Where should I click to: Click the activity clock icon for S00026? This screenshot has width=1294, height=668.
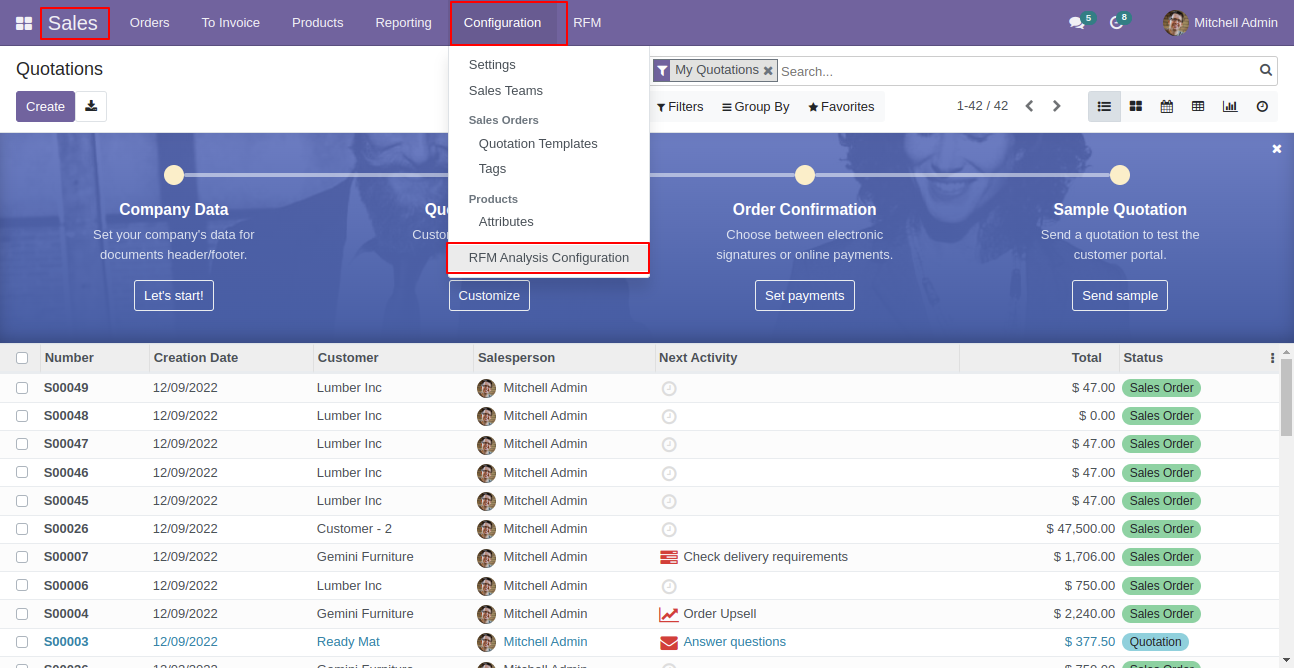click(x=669, y=529)
